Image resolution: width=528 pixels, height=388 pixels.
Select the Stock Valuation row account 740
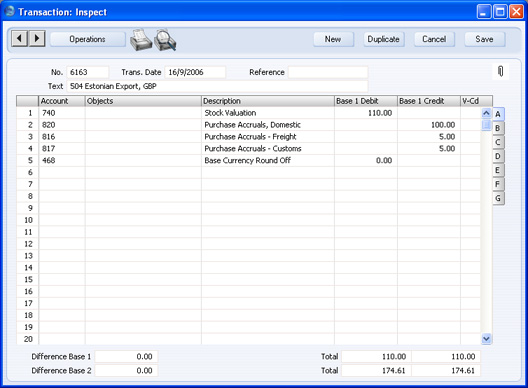click(62, 113)
